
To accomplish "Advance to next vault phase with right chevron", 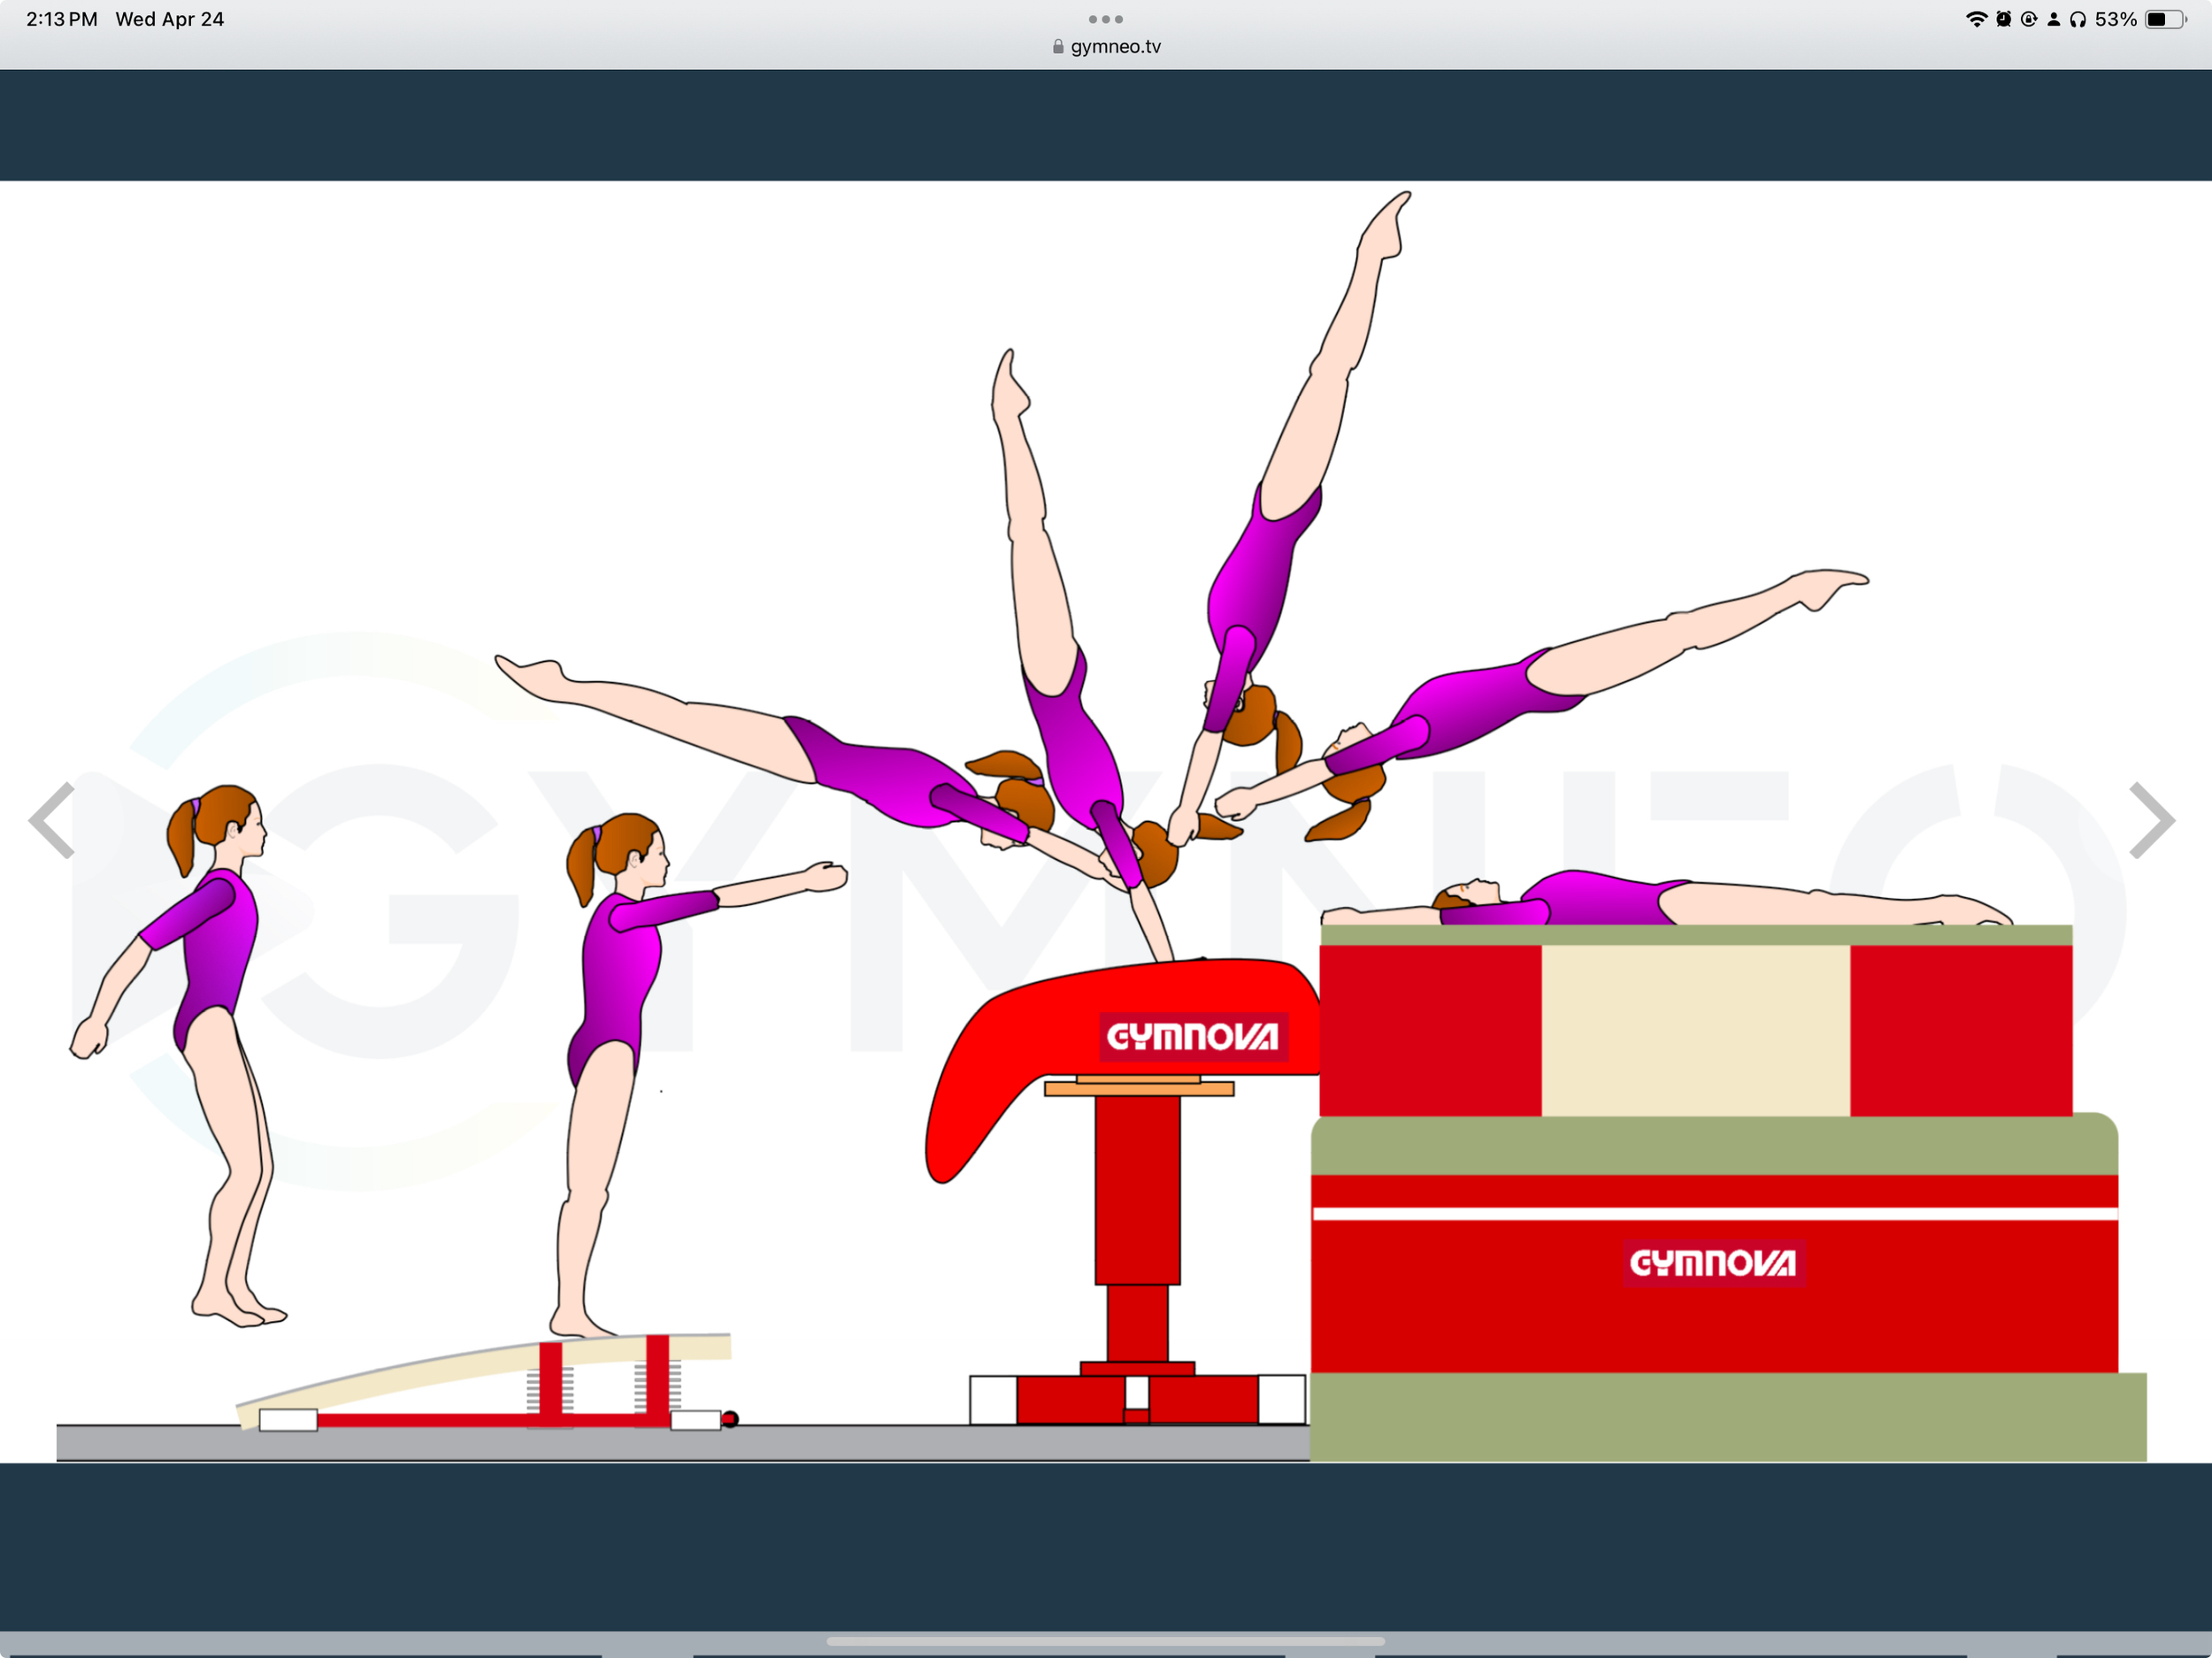I will [x=2154, y=822].
